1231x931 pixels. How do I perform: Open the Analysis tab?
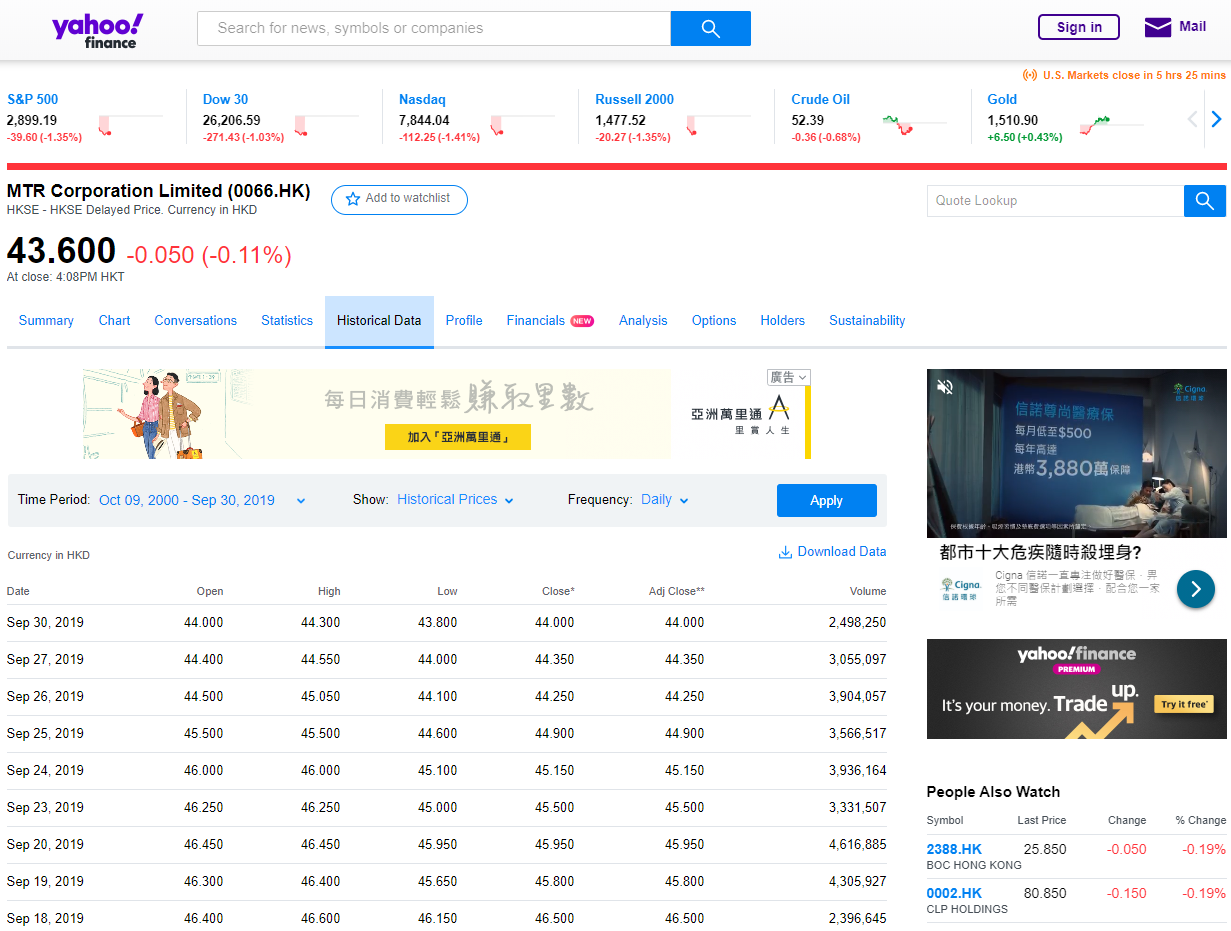[x=643, y=321]
